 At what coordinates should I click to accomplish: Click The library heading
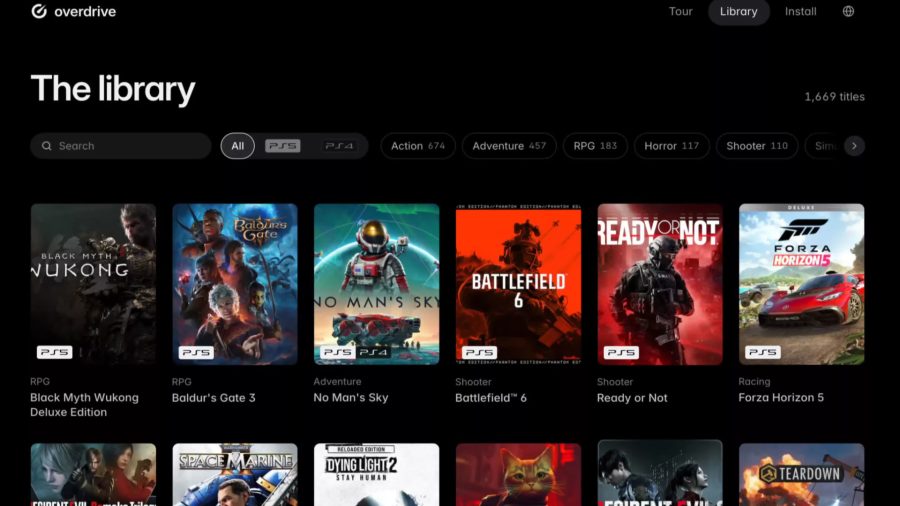(x=113, y=89)
